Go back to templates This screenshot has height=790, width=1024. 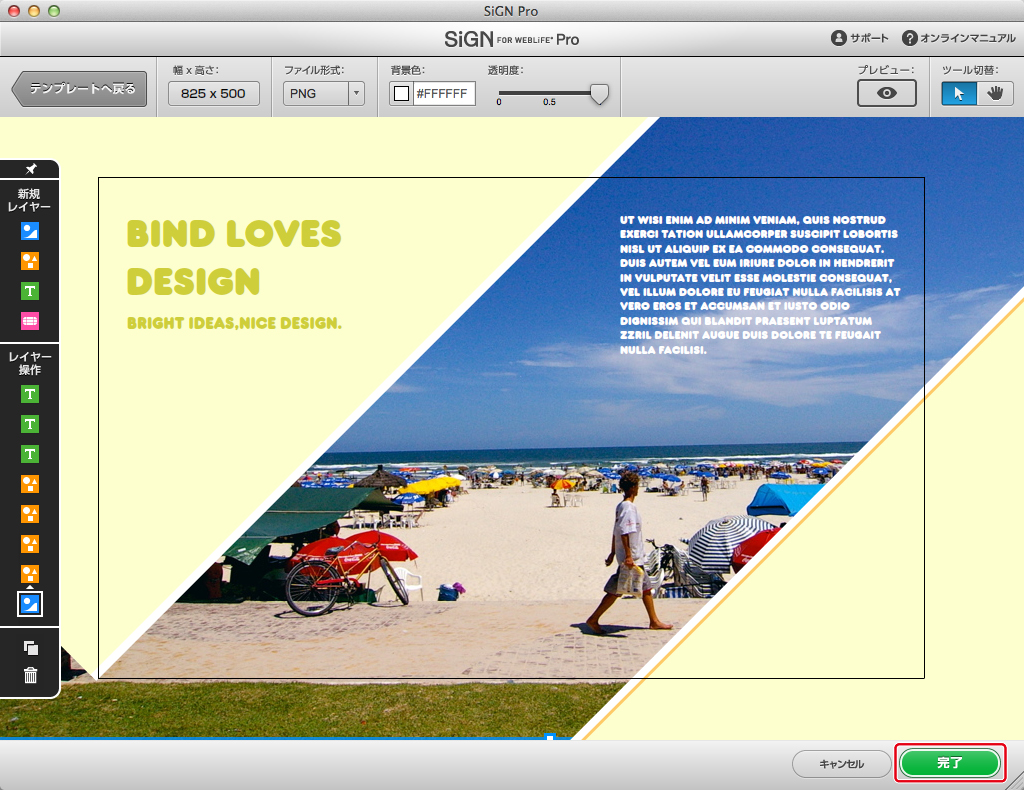[x=80, y=89]
